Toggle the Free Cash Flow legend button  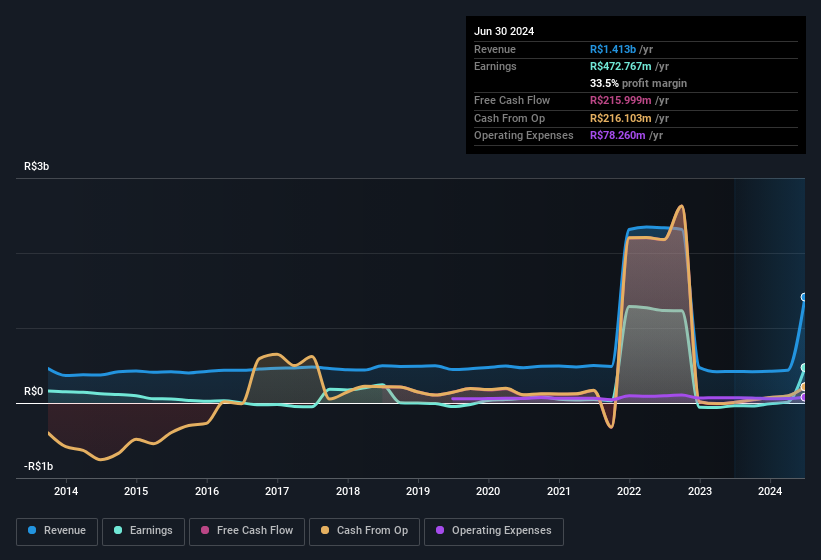coord(247,531)
